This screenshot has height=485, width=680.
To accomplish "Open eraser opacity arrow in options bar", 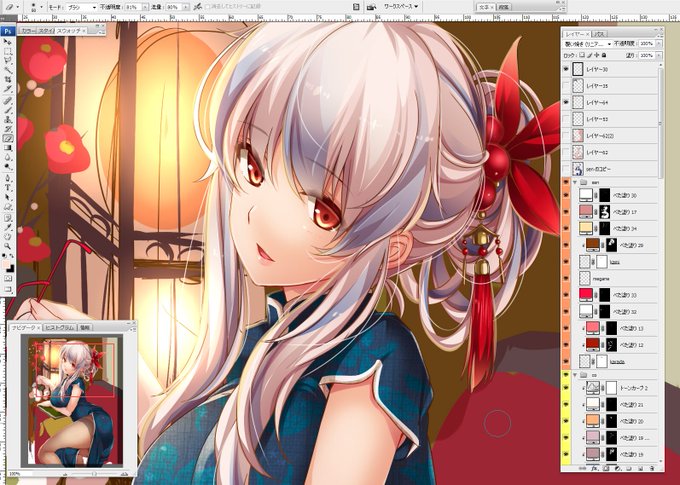I will click(145, 7).
